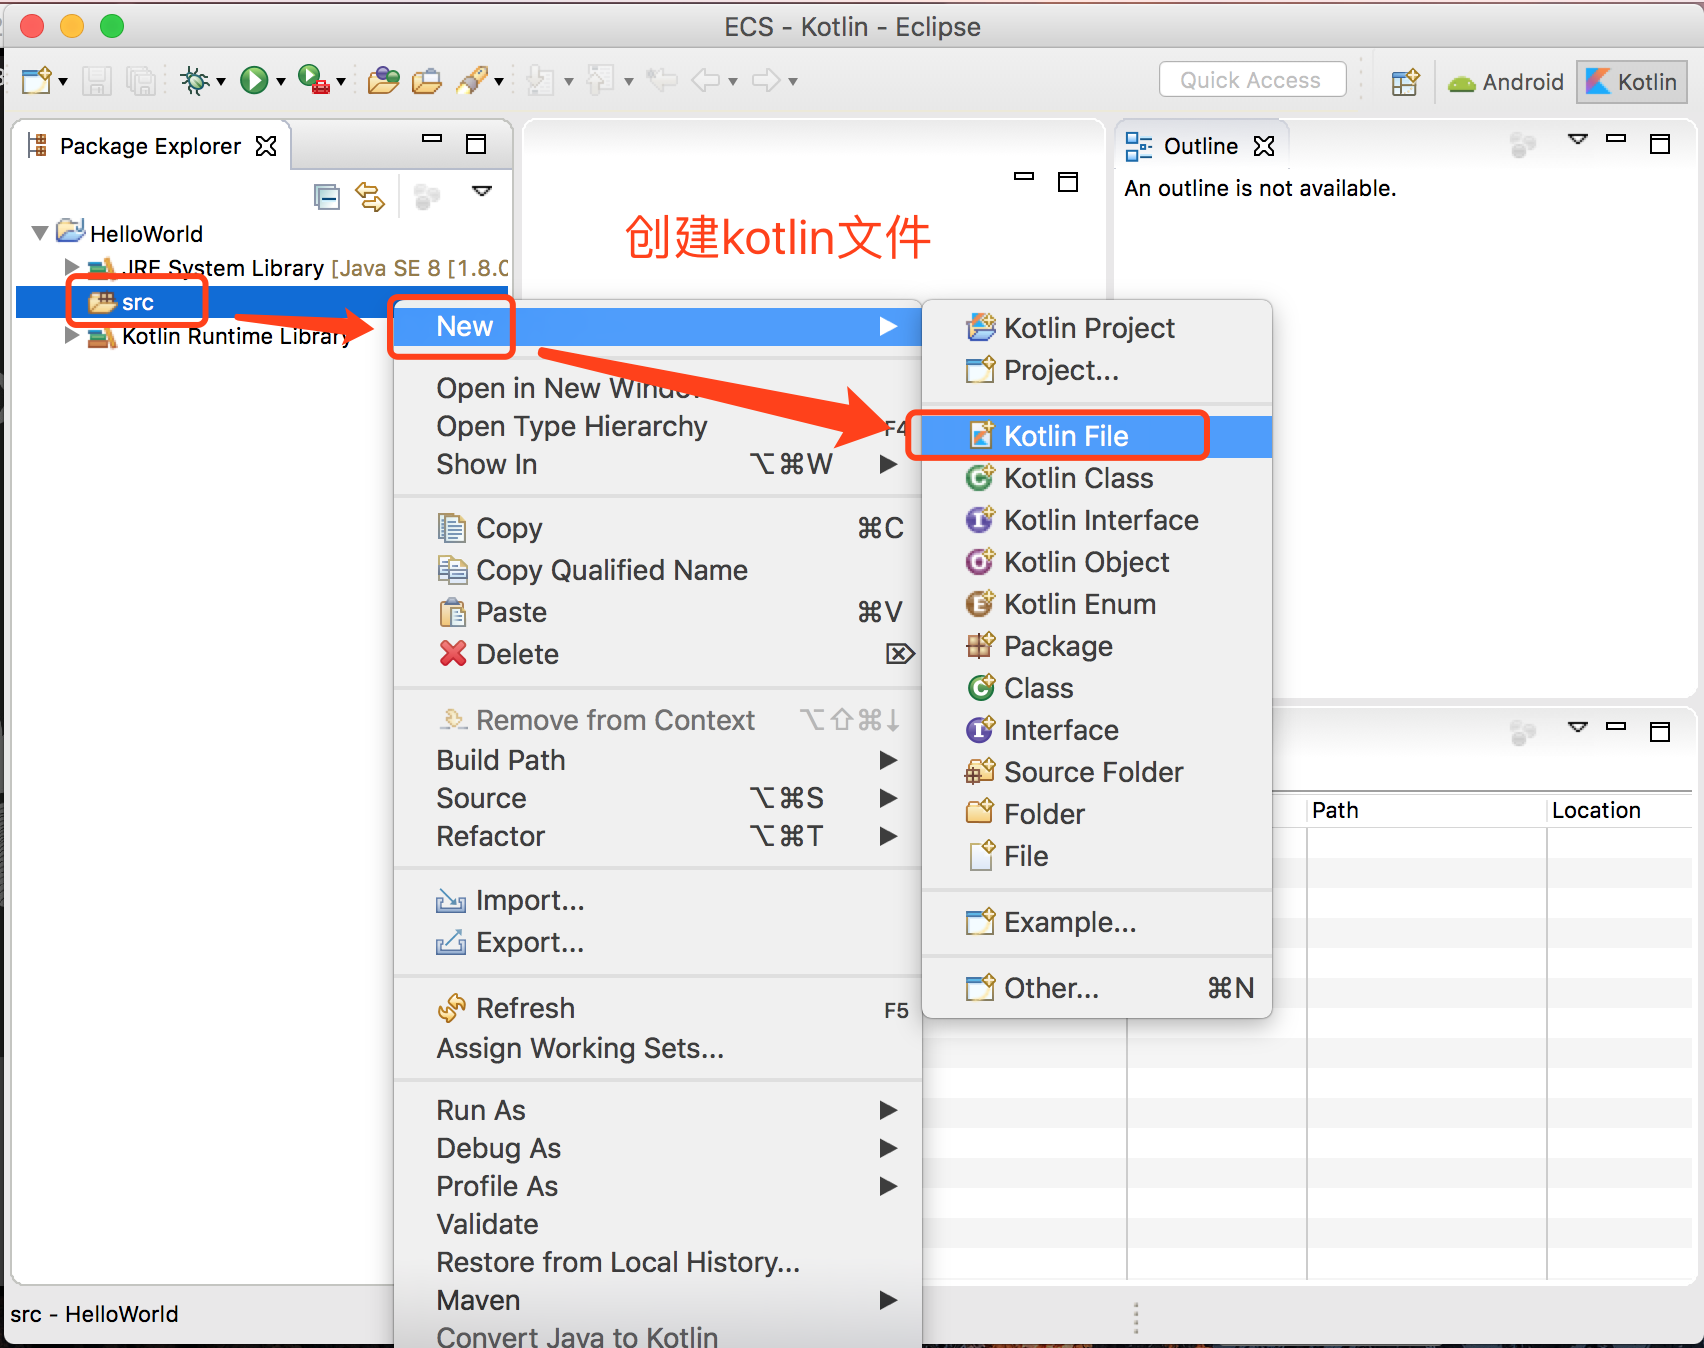
Task: Click Refresh in the context menu
Action: pos(658,1008)
